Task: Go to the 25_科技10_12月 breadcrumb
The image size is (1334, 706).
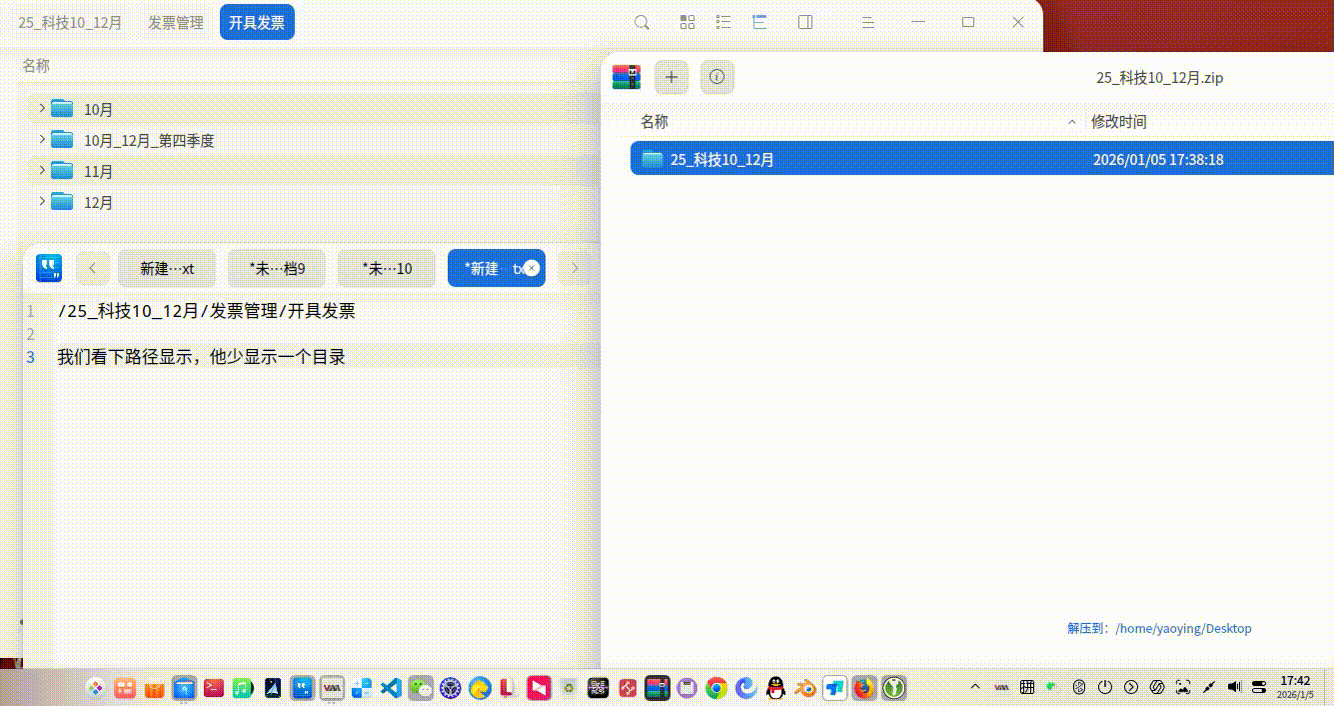Action: [x=70, y=22]
